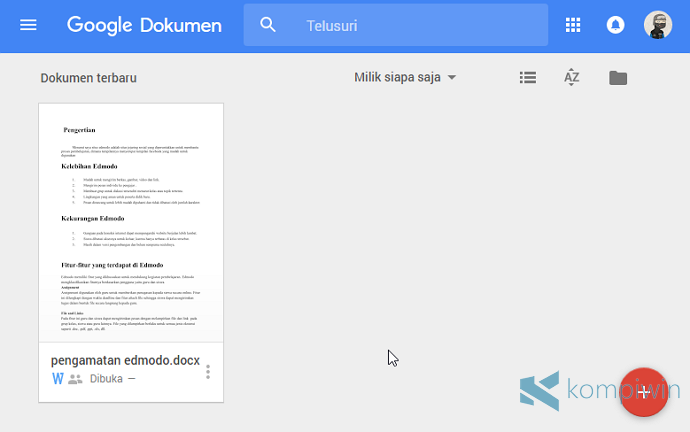Open the three-dot menu for pengamatan edmodo.docx
The width and height of the screenshot is (690, 432).
pyautogui.click(x=208, y=372)
